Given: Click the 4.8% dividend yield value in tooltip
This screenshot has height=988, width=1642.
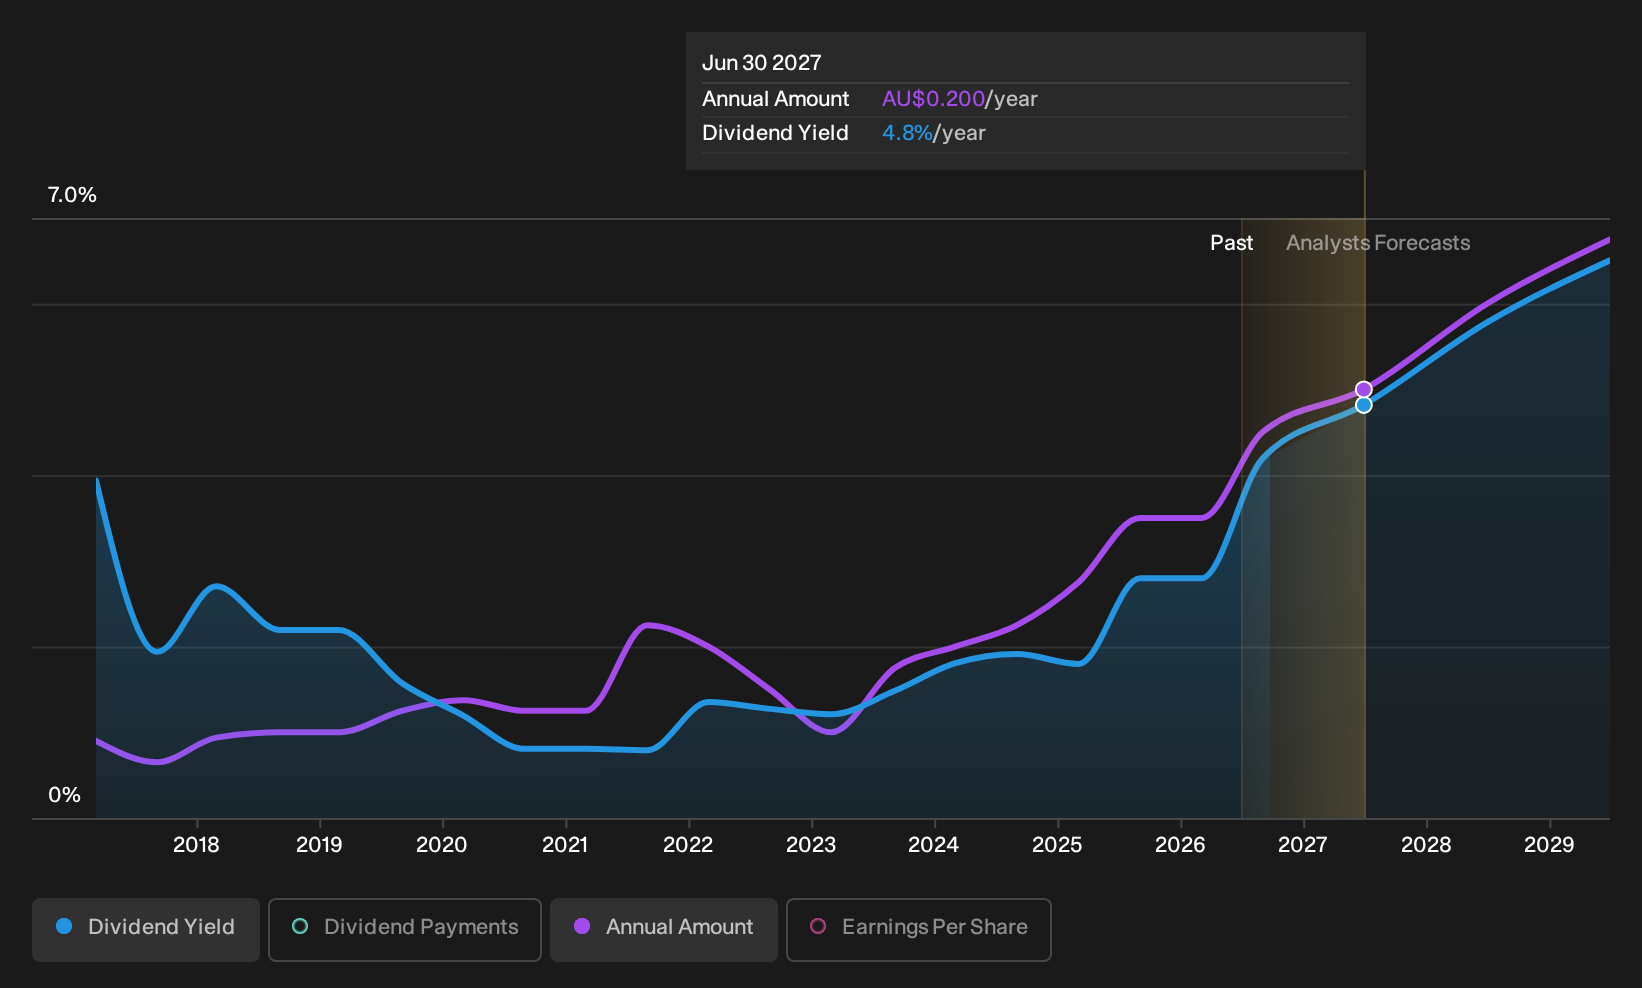Looking at the screenshot, I should click(x=907, y=133).
